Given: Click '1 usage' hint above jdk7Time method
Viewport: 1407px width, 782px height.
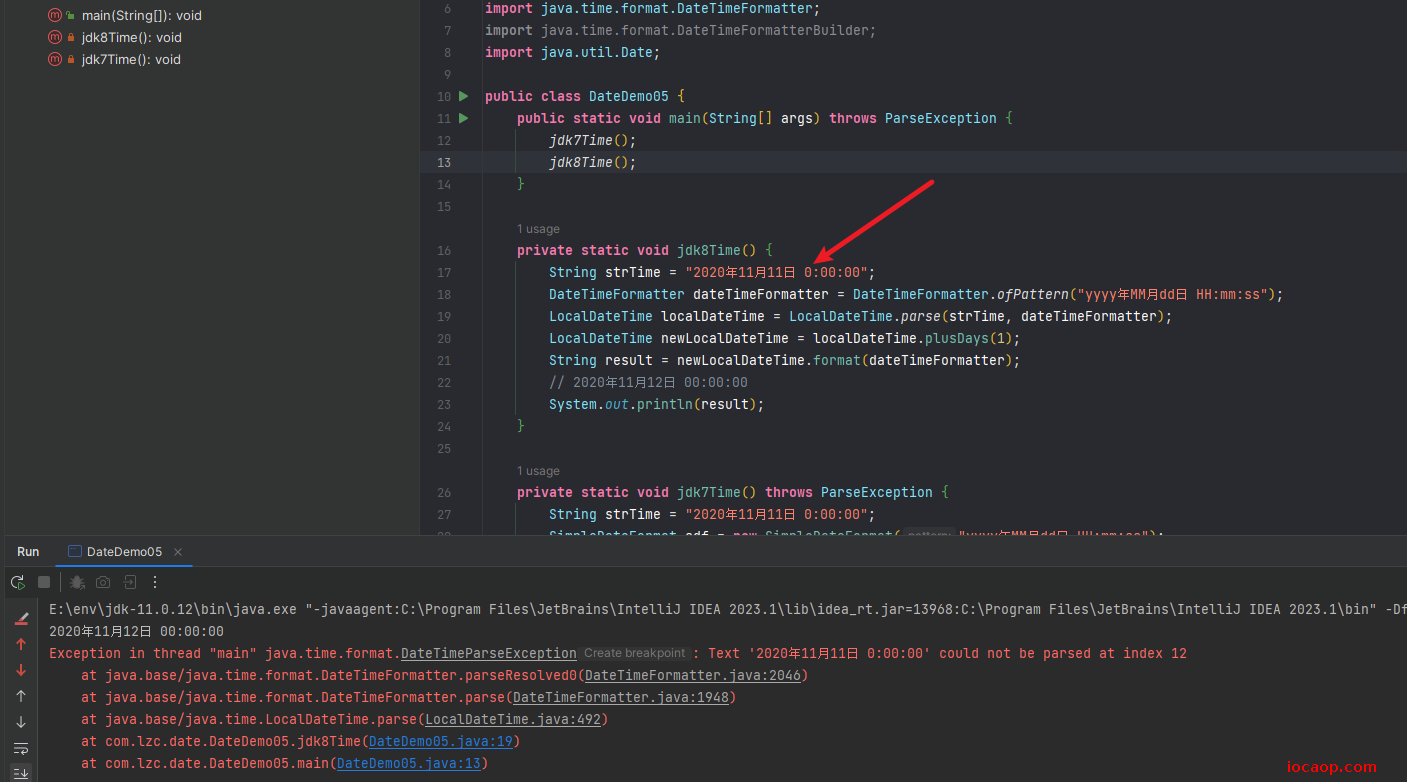Looking at the screenshot, I should tap(538, 471).
